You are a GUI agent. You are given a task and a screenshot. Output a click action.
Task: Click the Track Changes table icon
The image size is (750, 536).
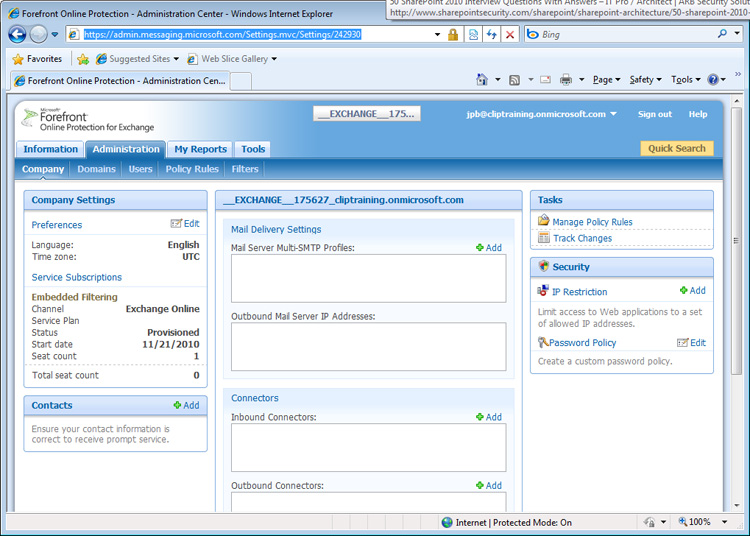coord(544,237)
